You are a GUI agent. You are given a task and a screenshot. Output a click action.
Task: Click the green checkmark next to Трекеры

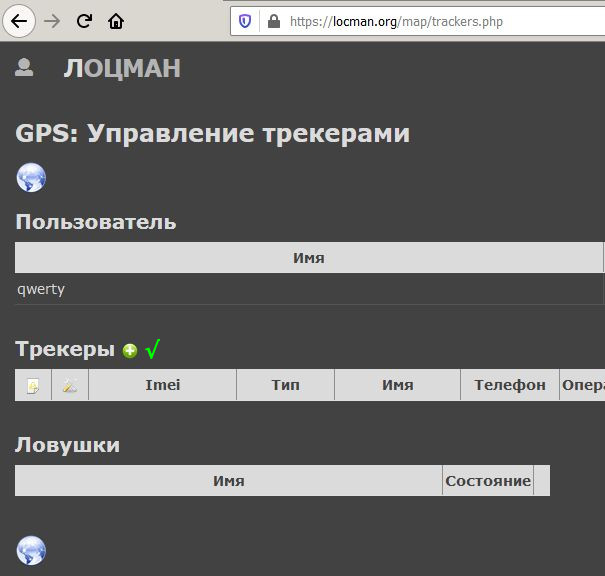pyautogui.click(x=153, y=349)
